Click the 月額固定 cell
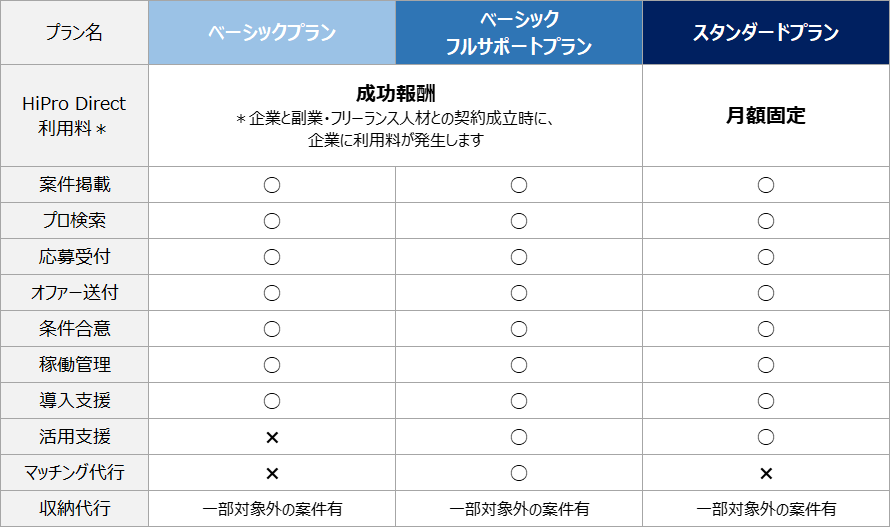Screen dimensions: 891x528 pyautogui.click(x=766, y=116)
